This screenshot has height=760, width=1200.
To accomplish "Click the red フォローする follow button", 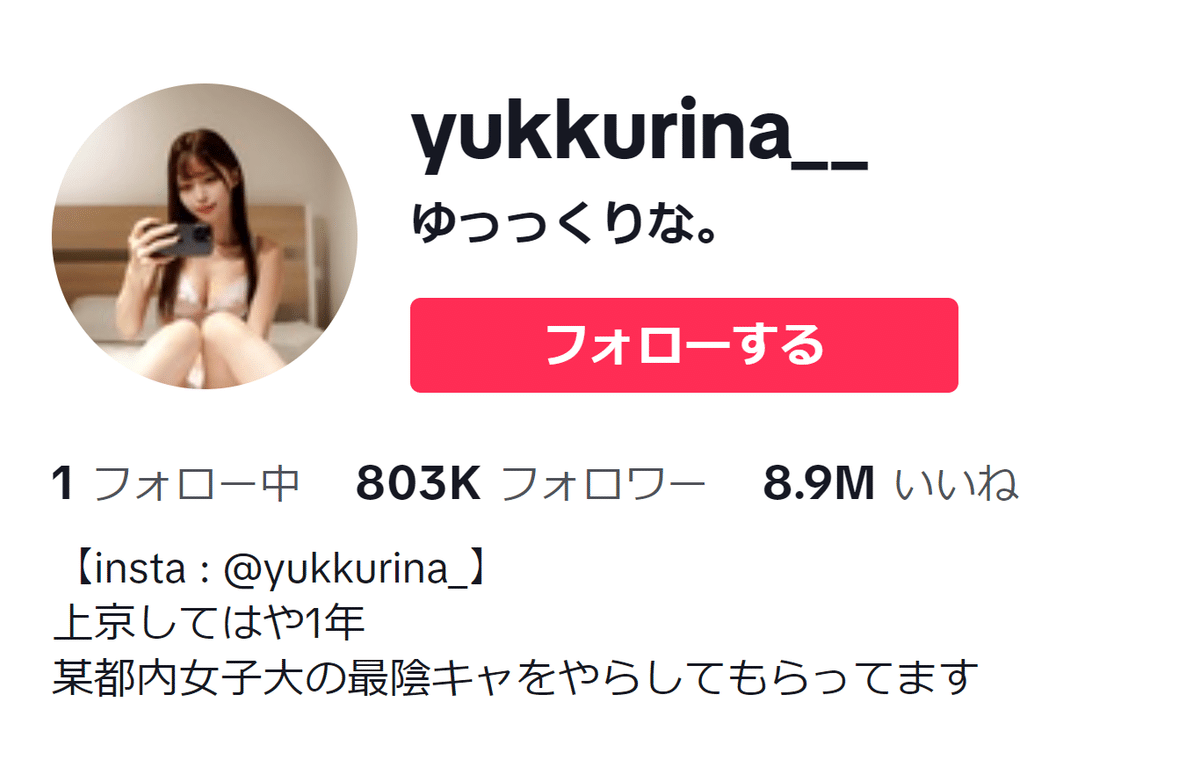I will tap(684, 345).
